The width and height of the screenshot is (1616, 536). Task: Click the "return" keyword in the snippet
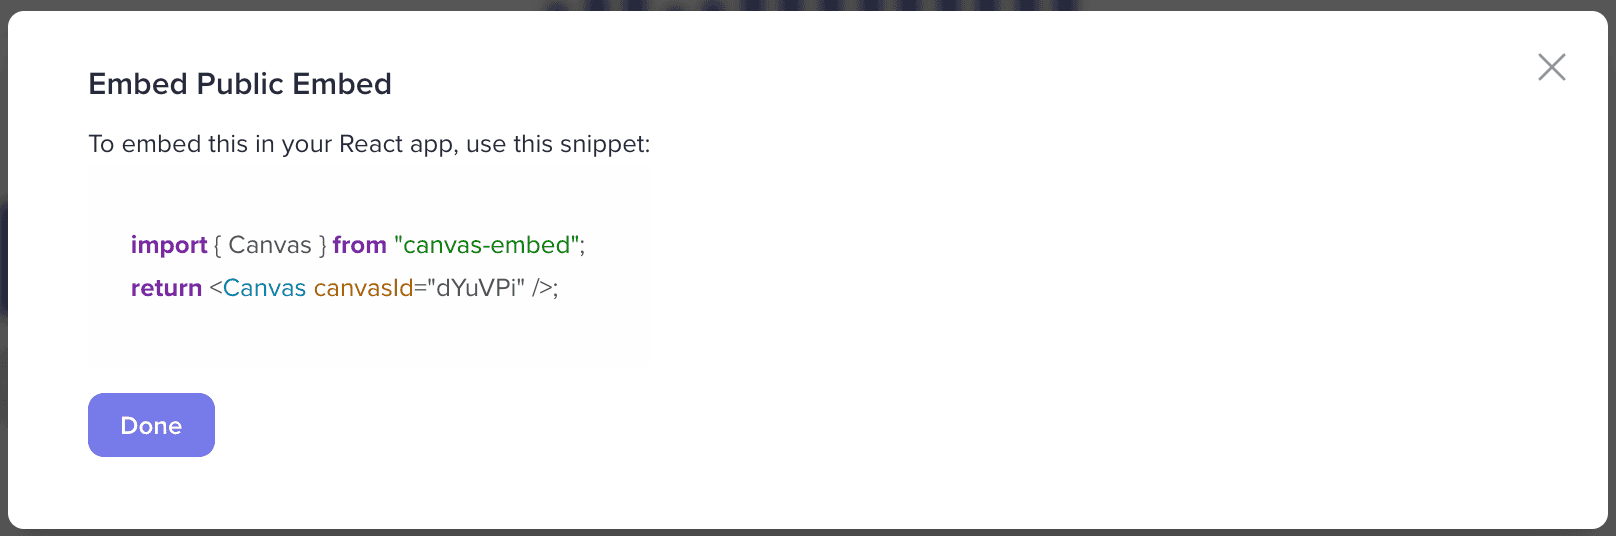point(166,288)
